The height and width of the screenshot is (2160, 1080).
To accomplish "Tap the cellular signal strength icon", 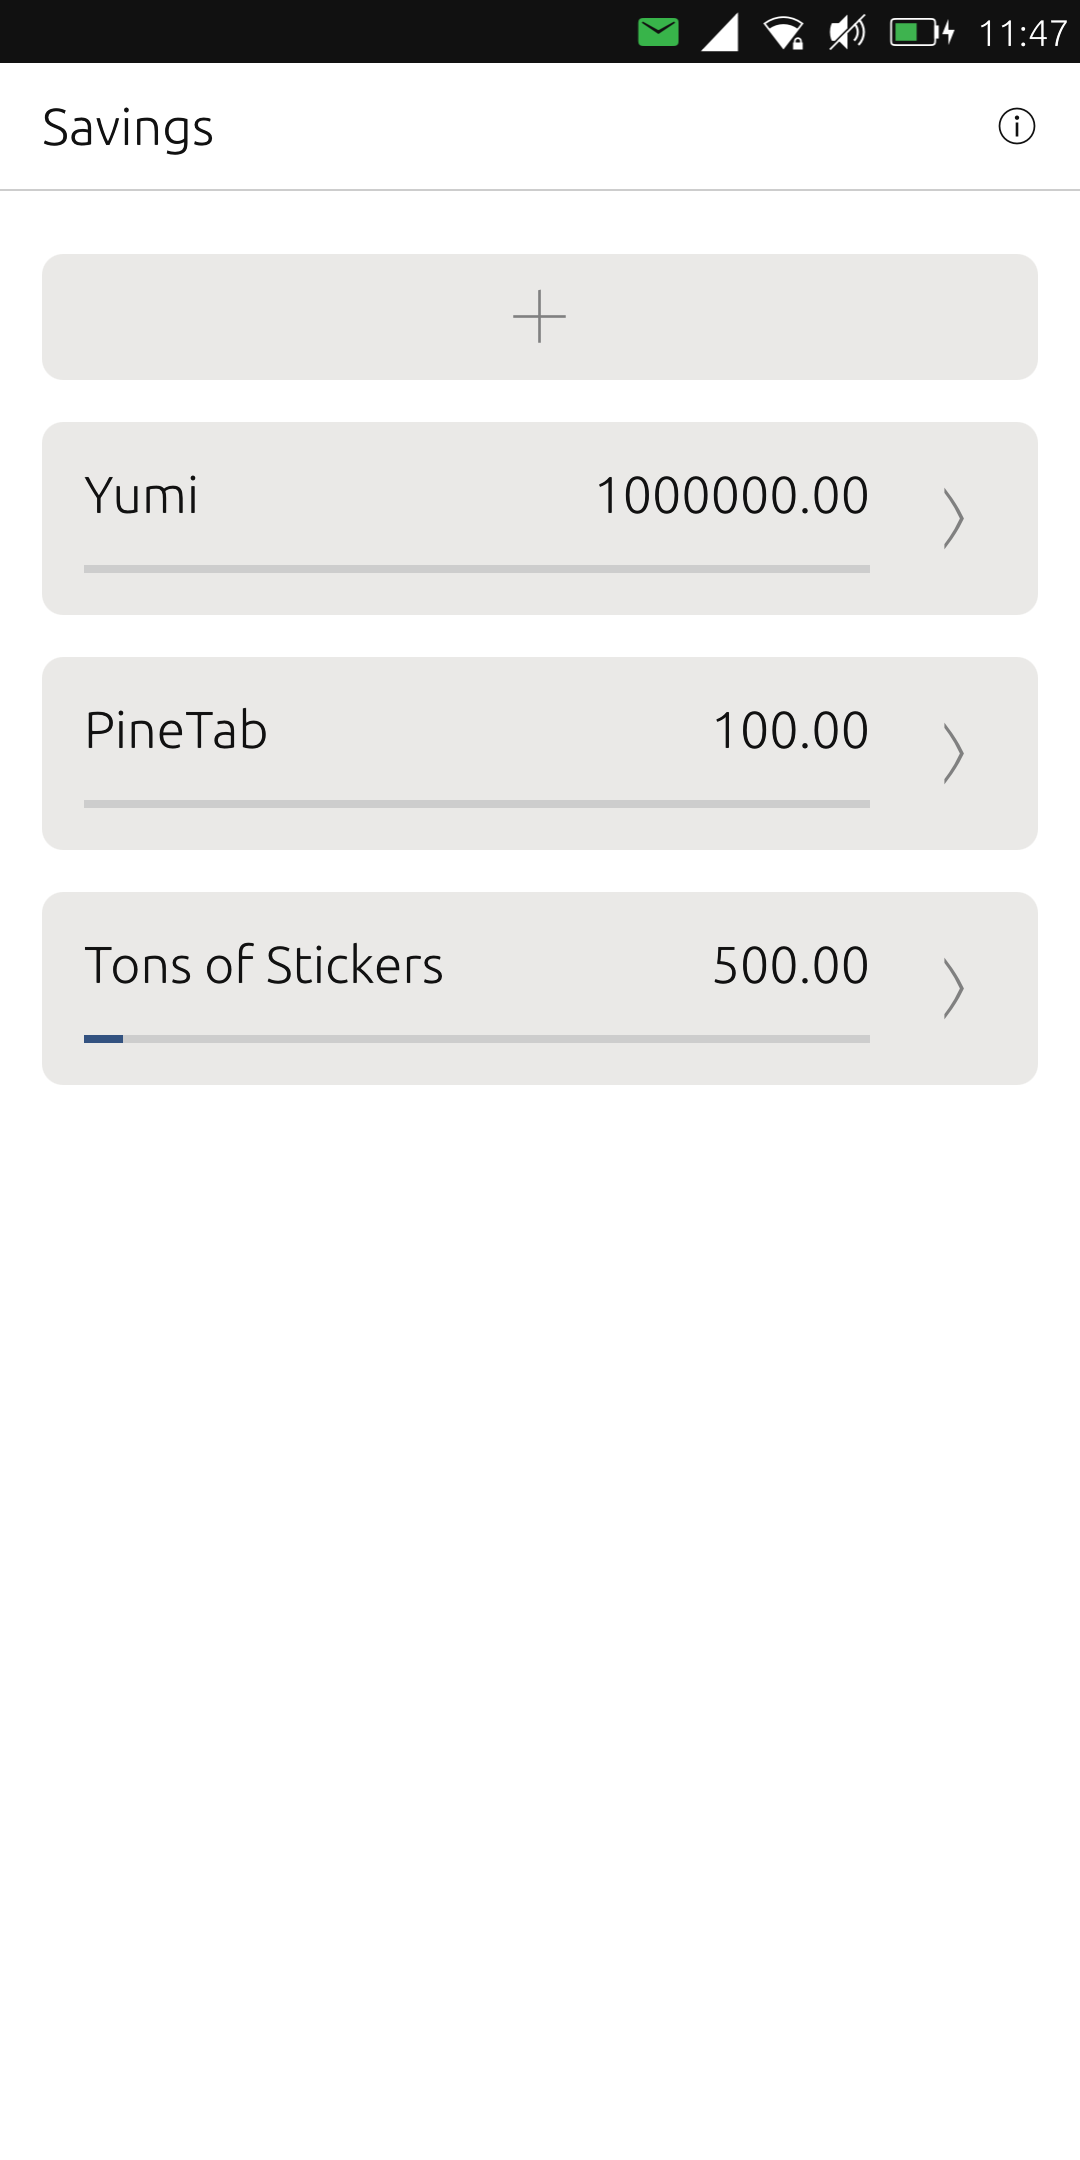I will (720, 32).
